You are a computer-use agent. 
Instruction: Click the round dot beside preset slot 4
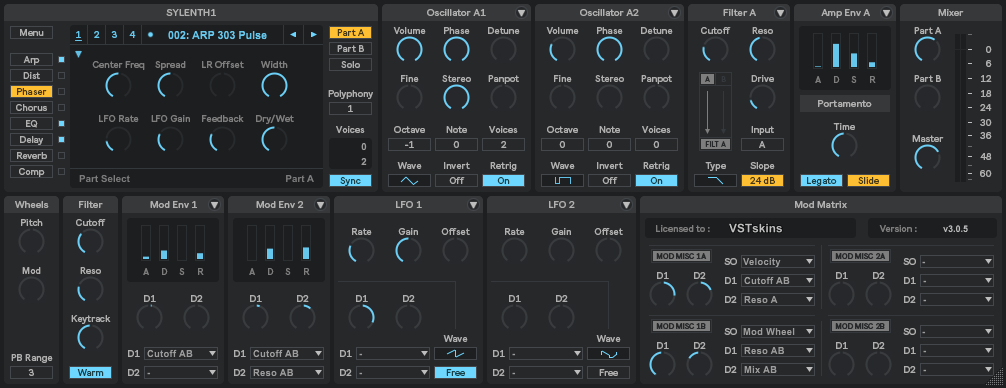150,35
